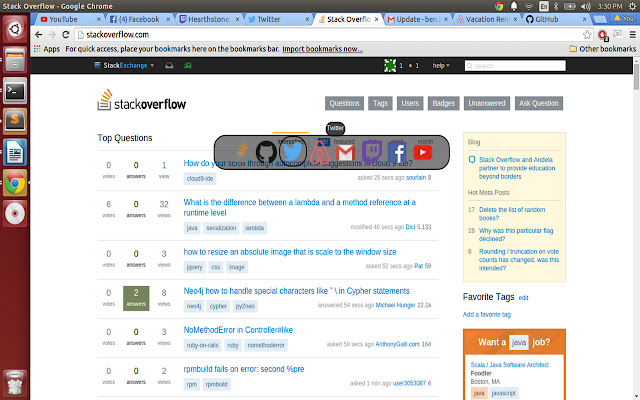Switch to the YouTube tab

tap(68, 19)
